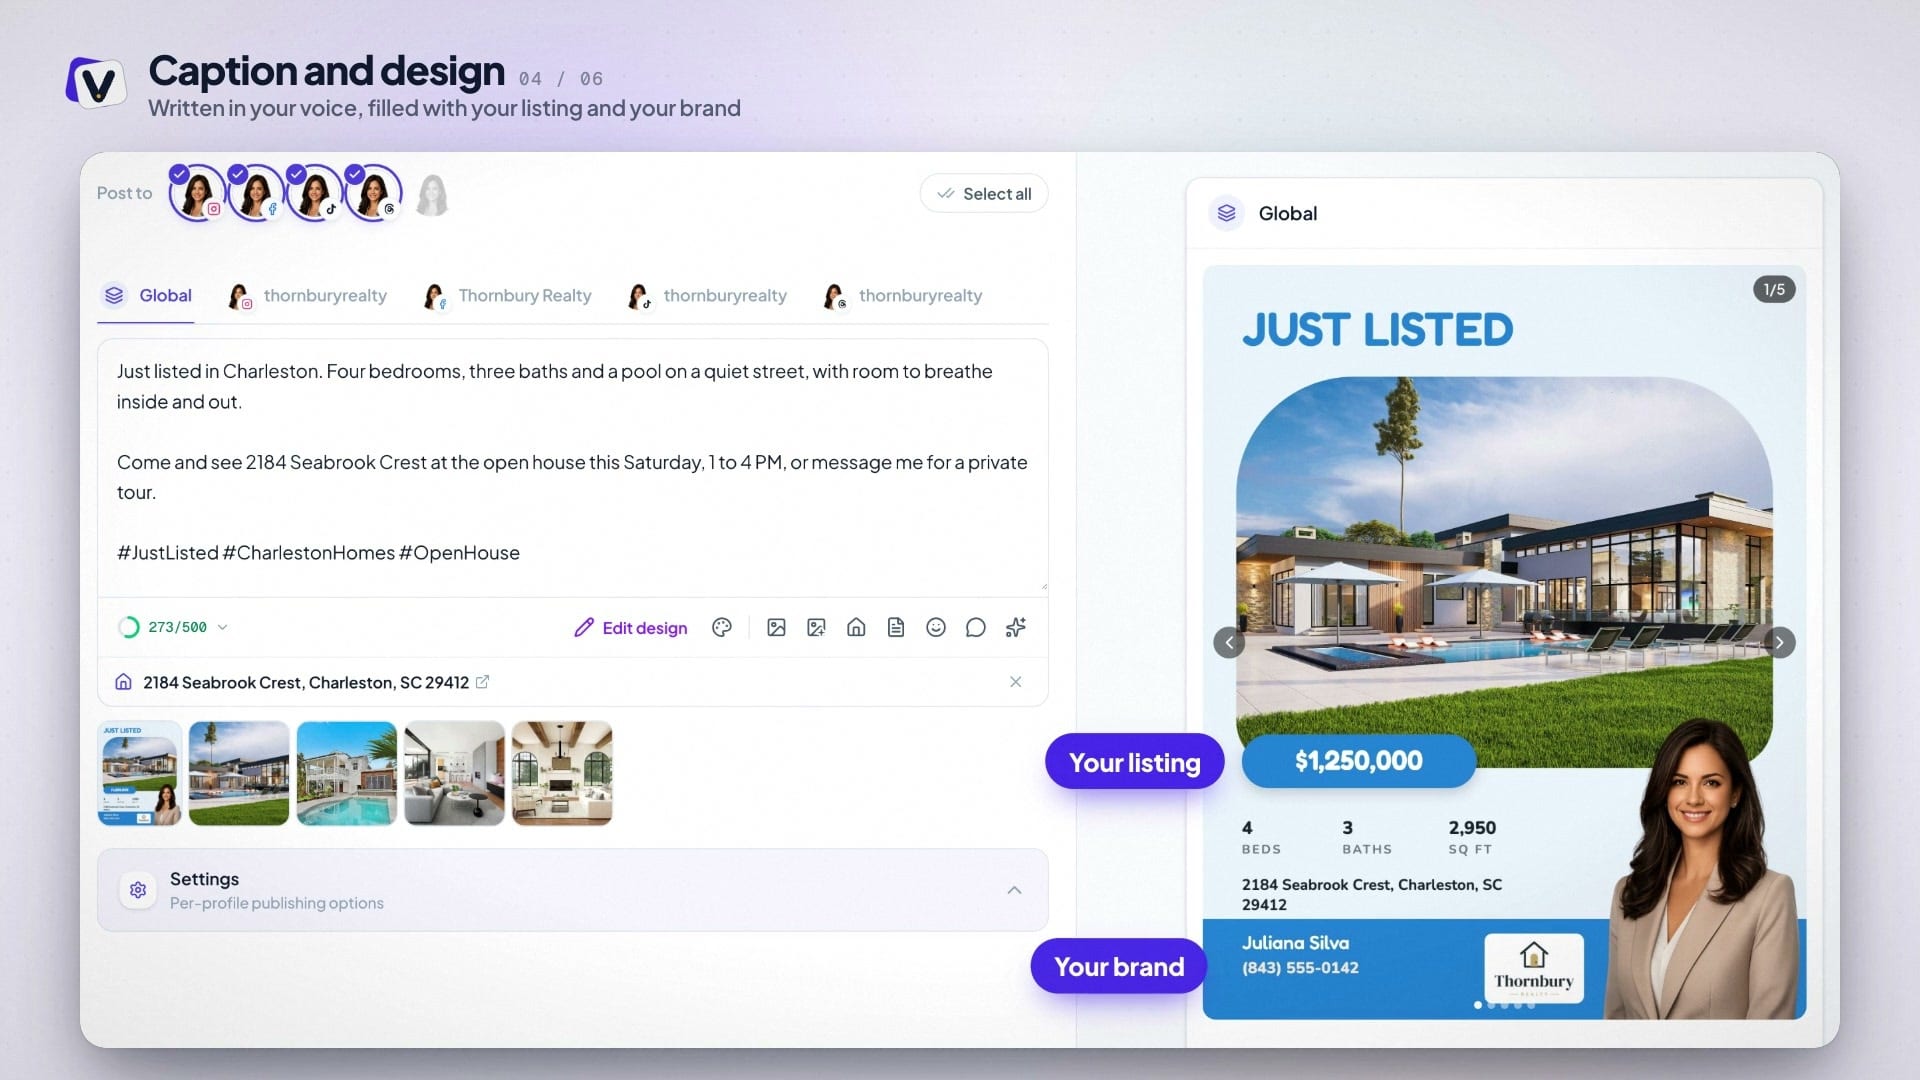Image resolution: width=1920 pixels, height=1080 pixels.
Task: Switch to the Global tab
Action: coord(147,296)
